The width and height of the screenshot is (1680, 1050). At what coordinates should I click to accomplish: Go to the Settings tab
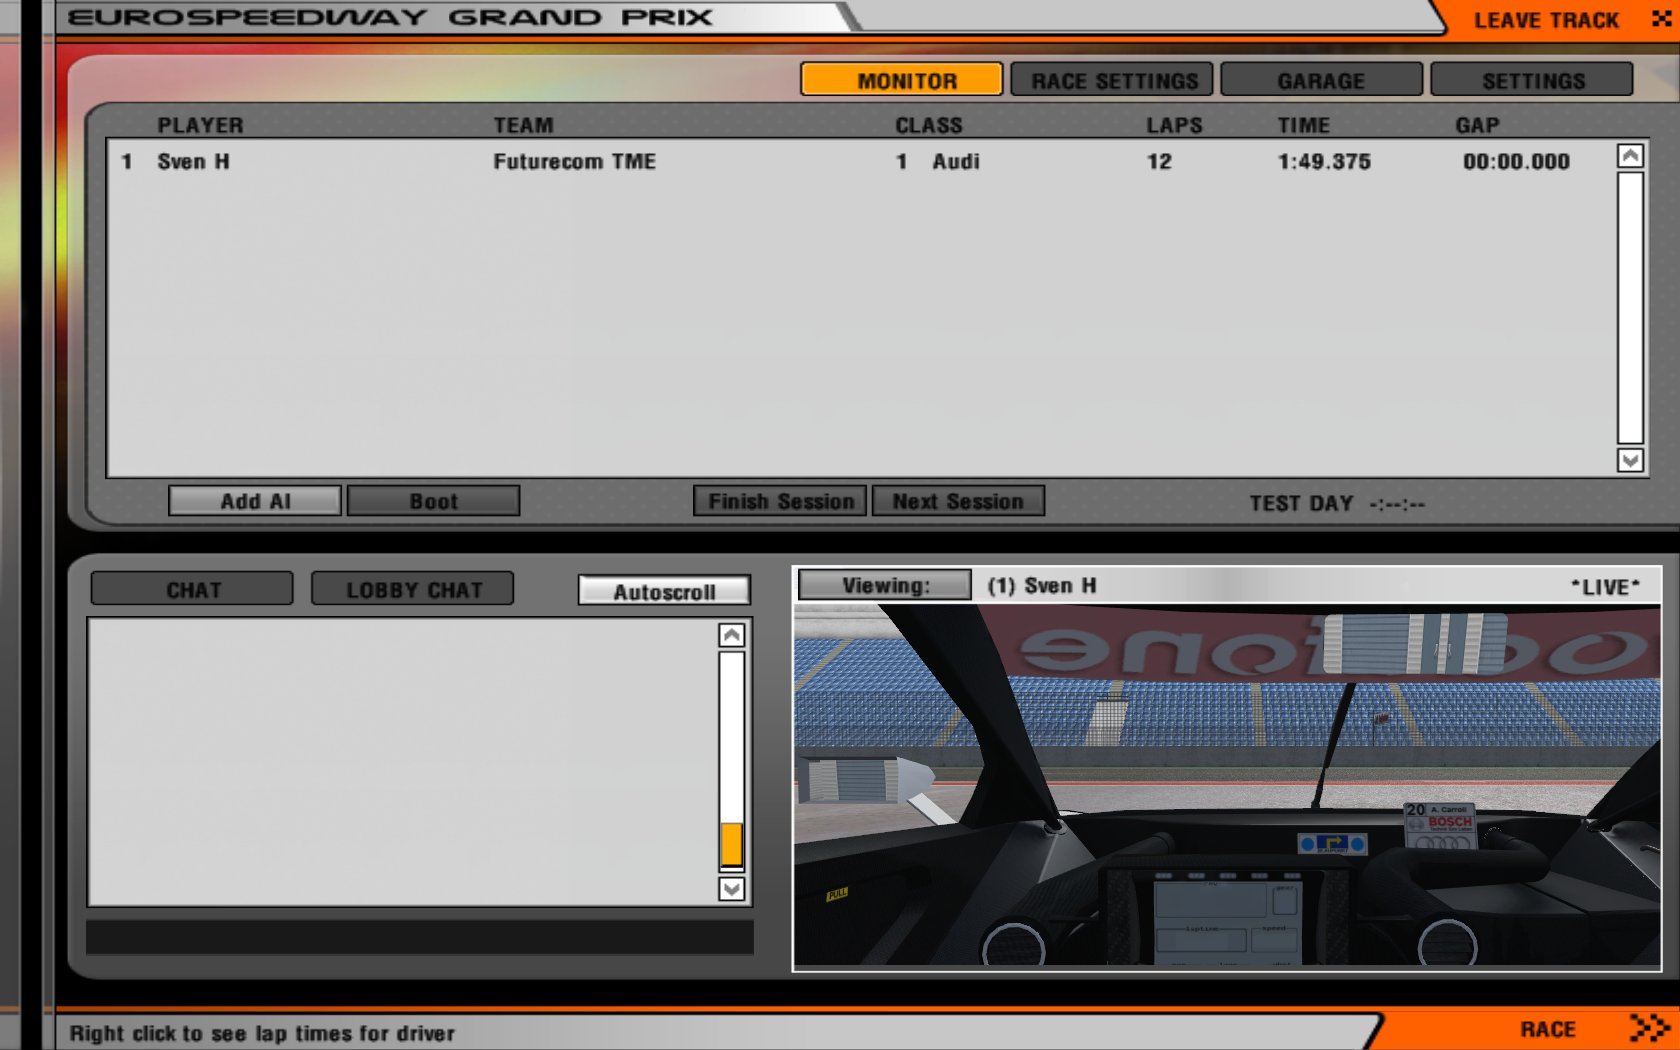pyautogui.click(x=1532, y=80)
